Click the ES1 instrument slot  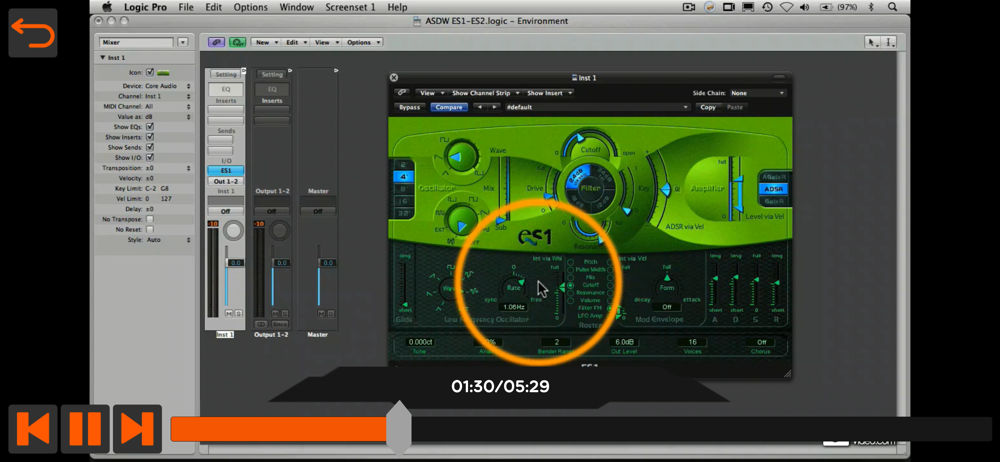point(226,170)
